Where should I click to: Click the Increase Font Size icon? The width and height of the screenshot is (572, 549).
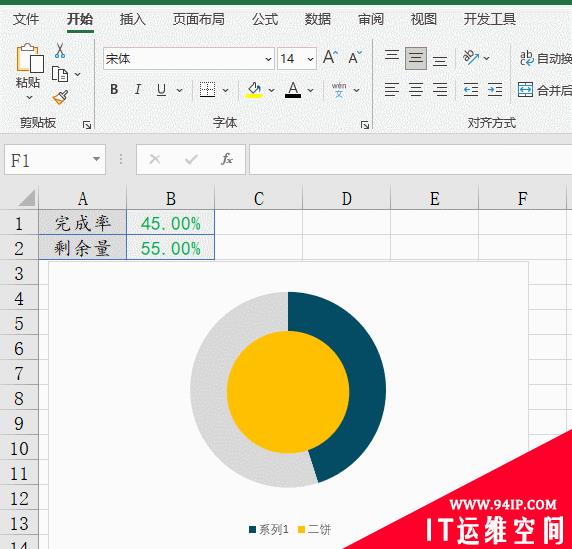coord(331,58)
